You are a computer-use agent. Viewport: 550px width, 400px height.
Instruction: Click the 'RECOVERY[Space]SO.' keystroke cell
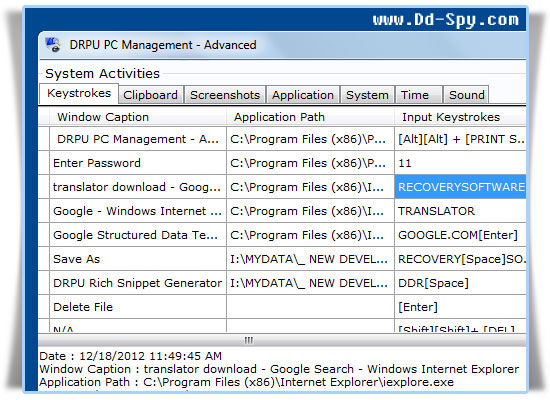(x=460, y=259)
